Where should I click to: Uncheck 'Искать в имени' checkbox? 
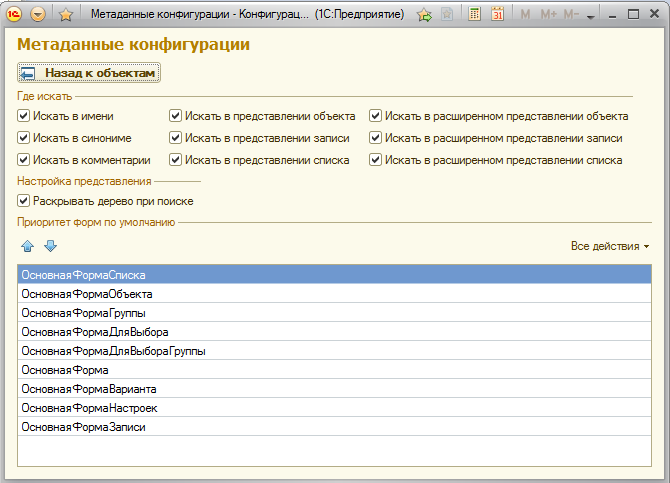point(24,116)
